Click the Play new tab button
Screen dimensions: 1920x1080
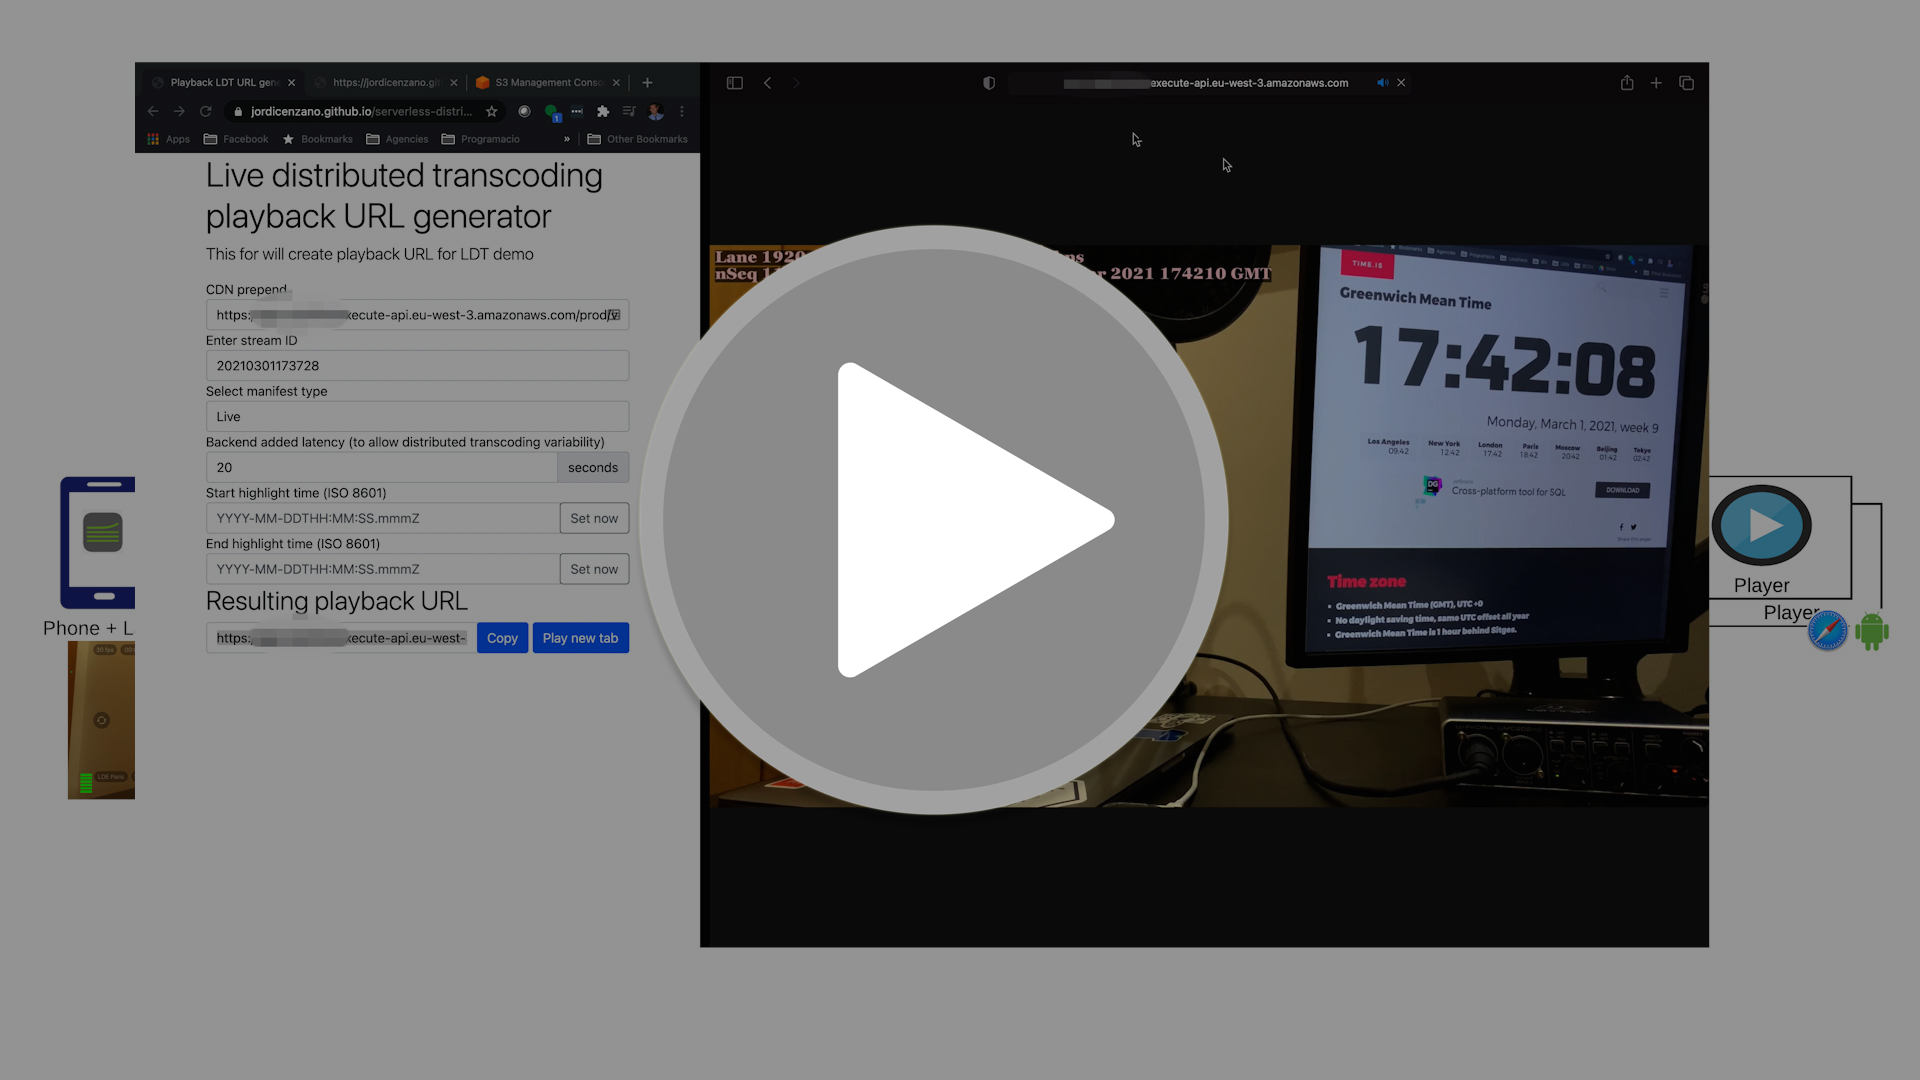point(580,638)
